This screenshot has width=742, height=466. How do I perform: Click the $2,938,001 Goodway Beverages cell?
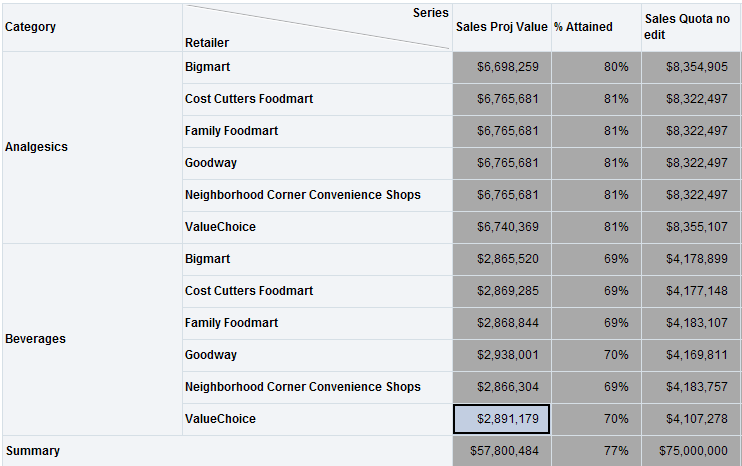502,355
